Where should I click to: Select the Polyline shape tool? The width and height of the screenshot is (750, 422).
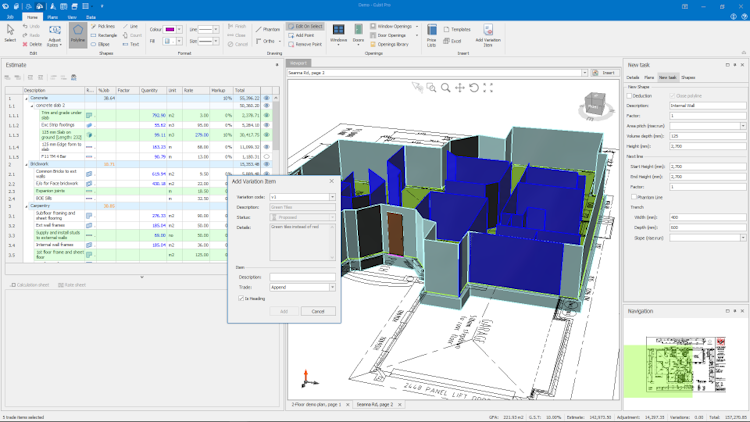point(77,33)
